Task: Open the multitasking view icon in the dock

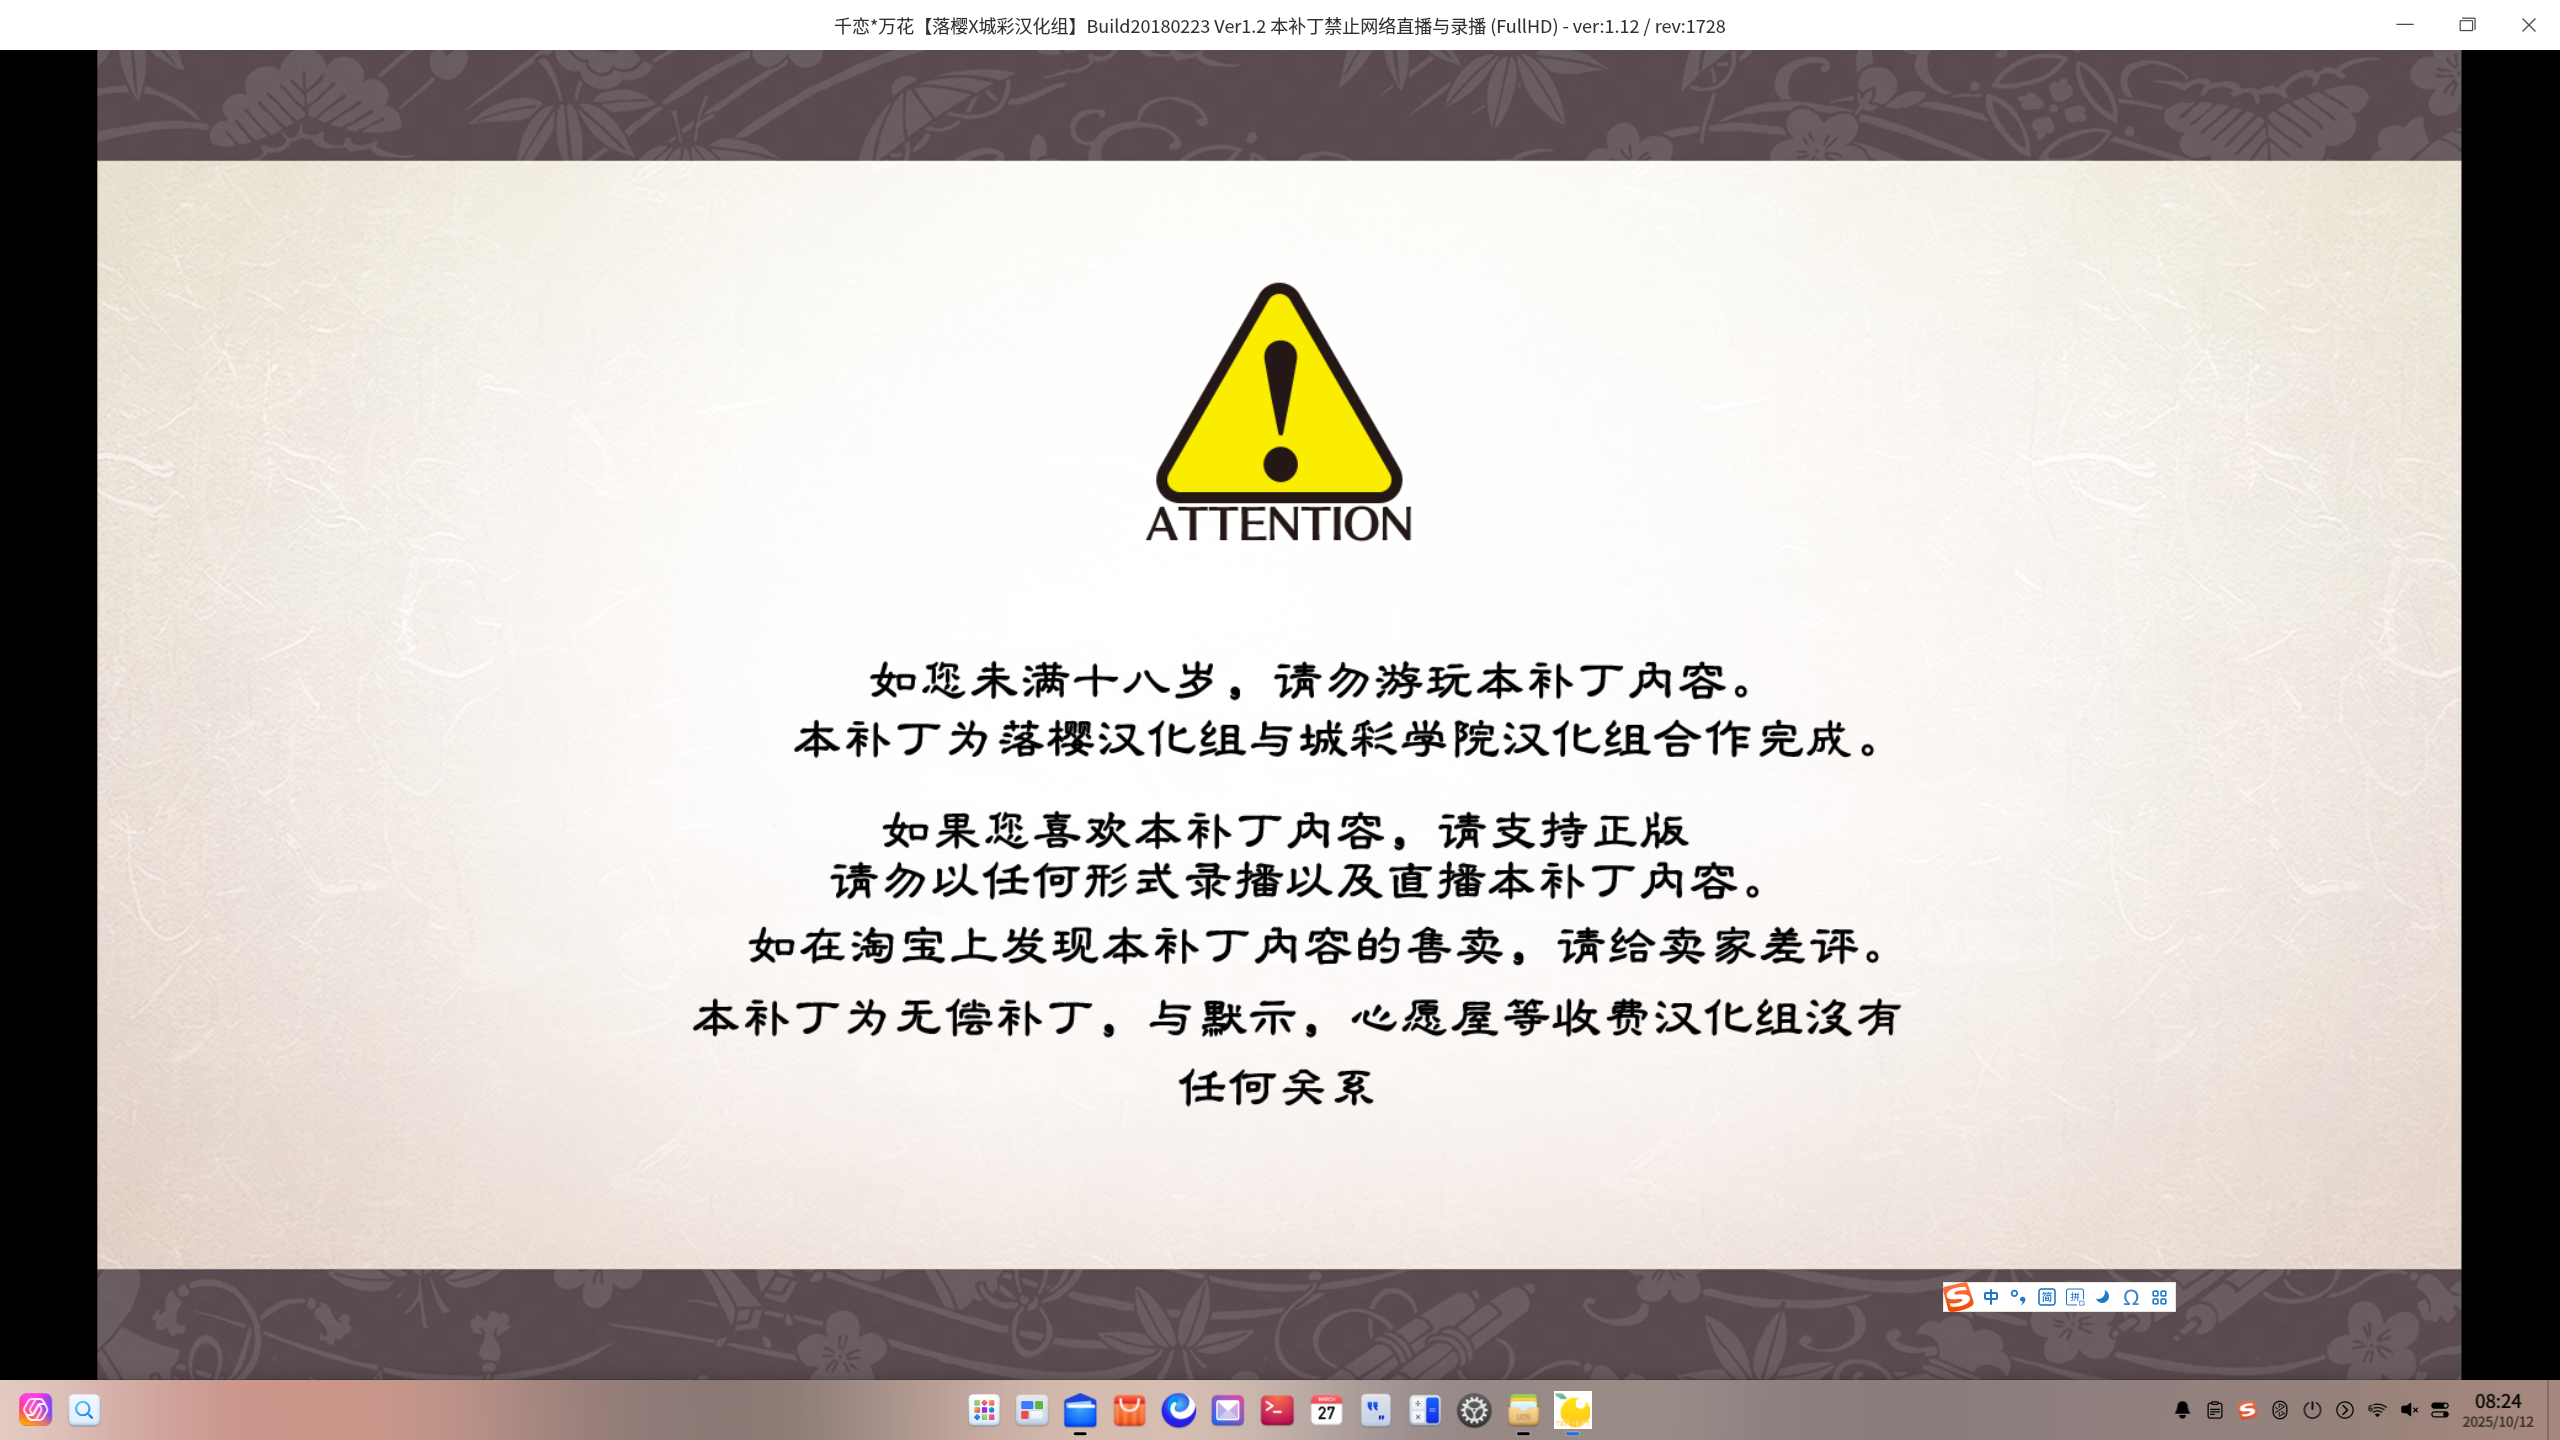Action: click(1032, 1410)
